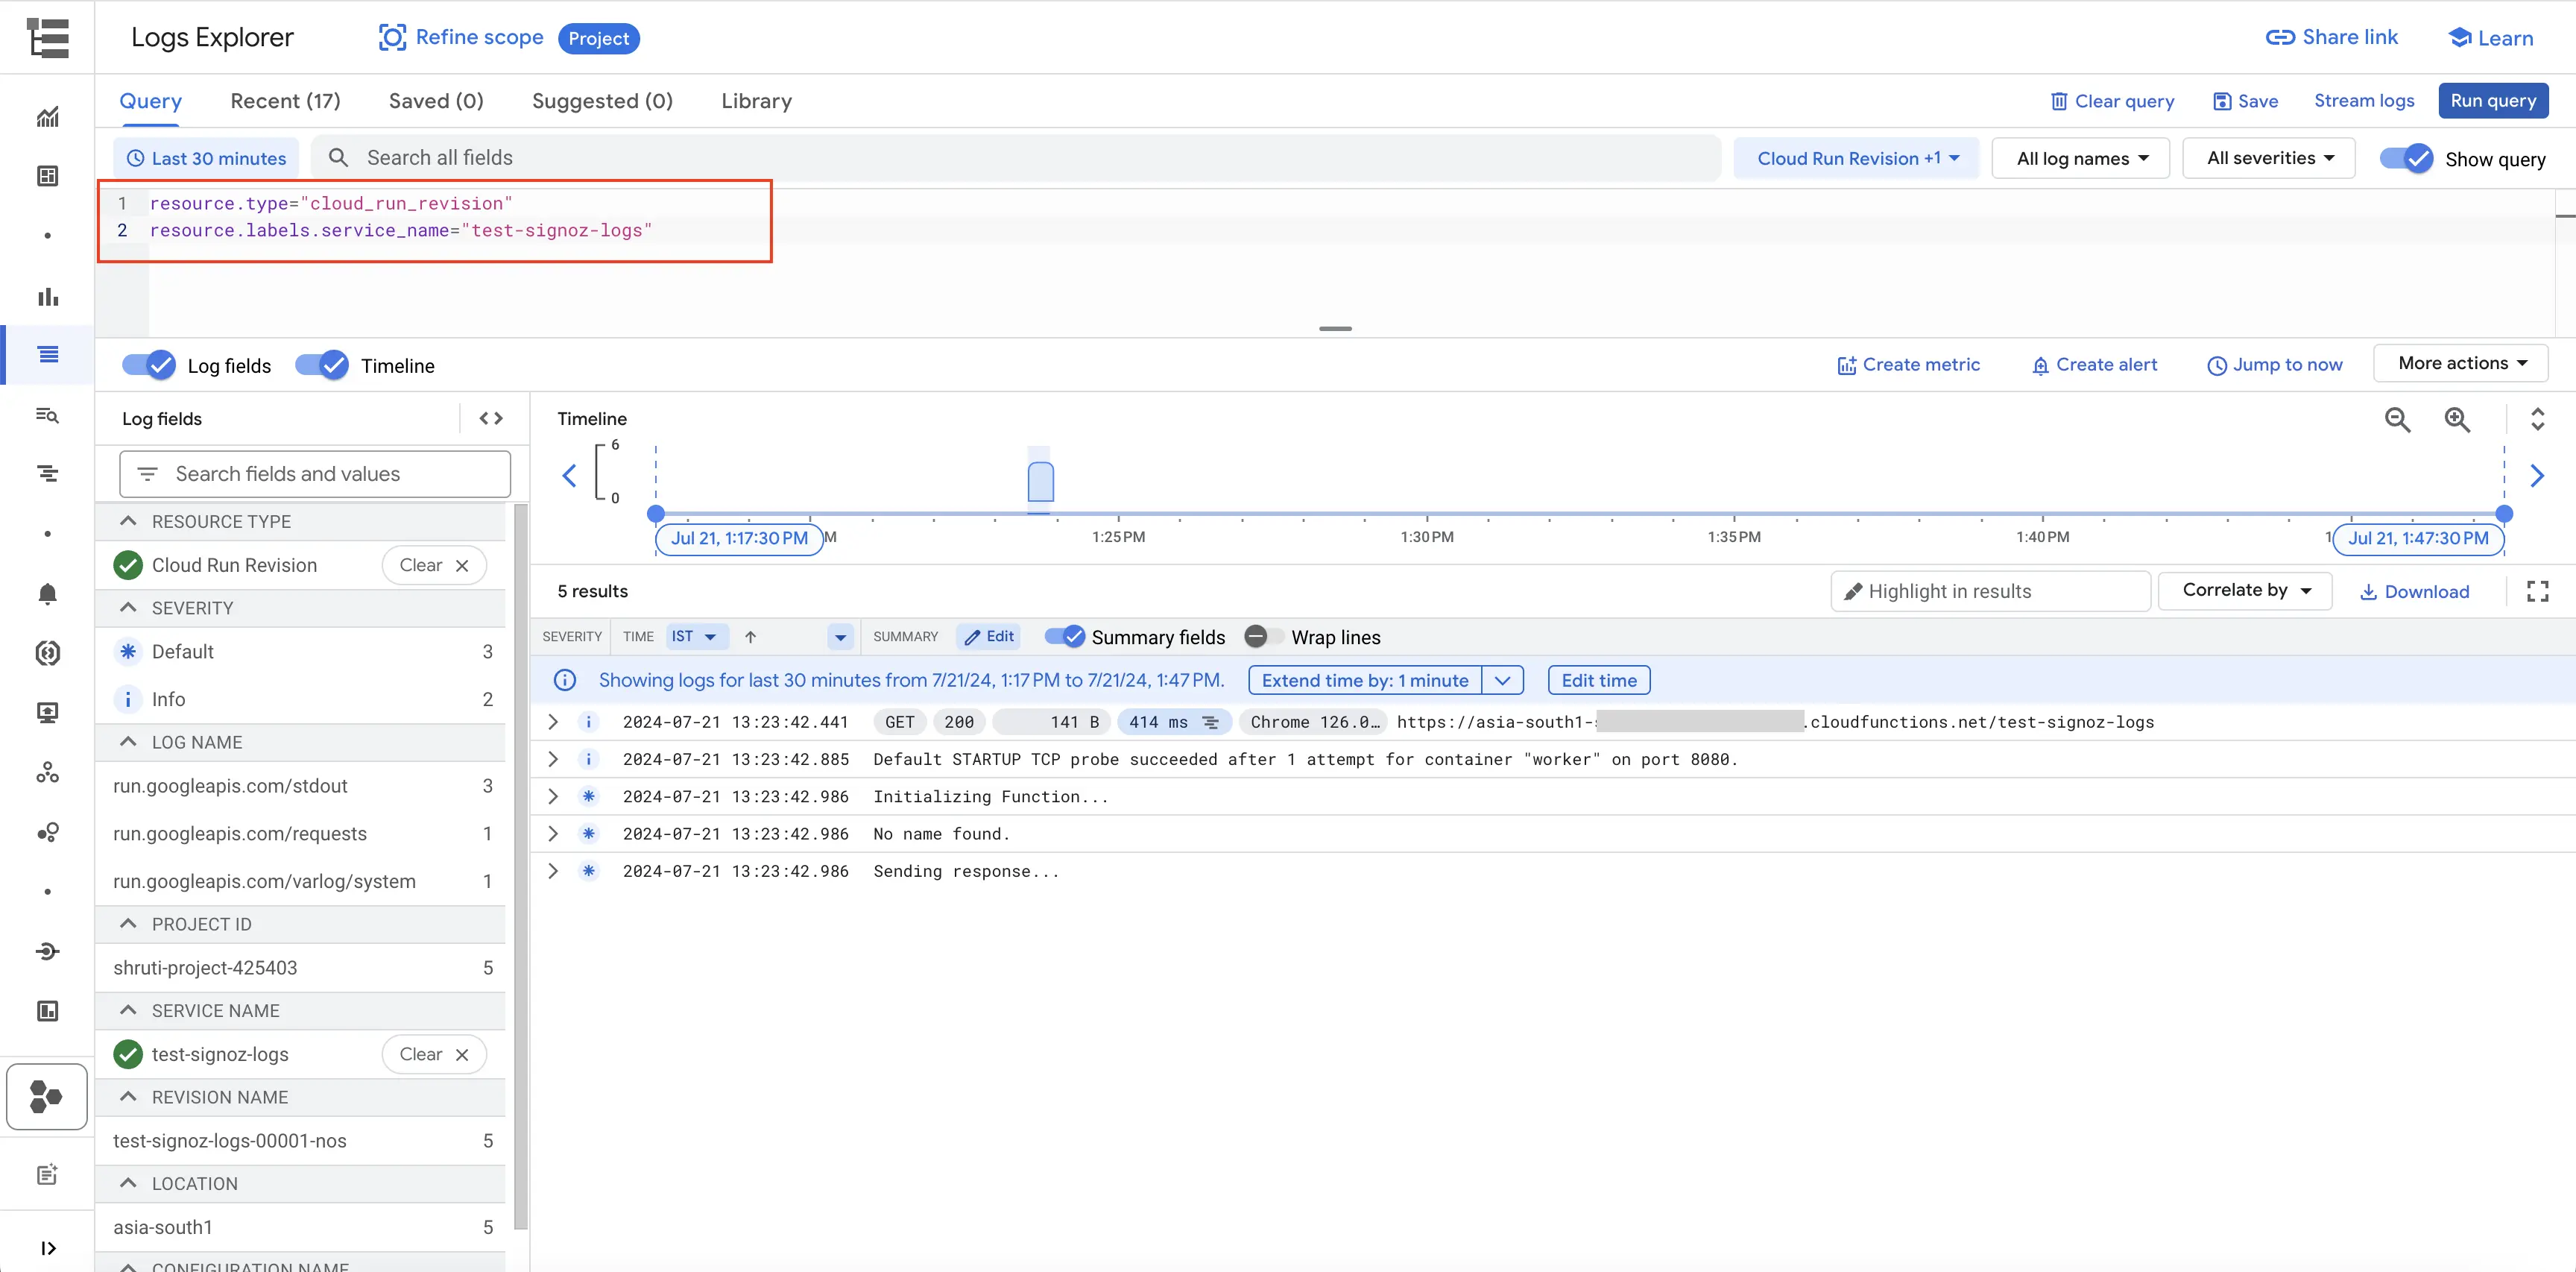The width and height of the screenshot is (2576, 1272).
Task: Expand the GET 200 log entry
Action: [x=553, y=722]
